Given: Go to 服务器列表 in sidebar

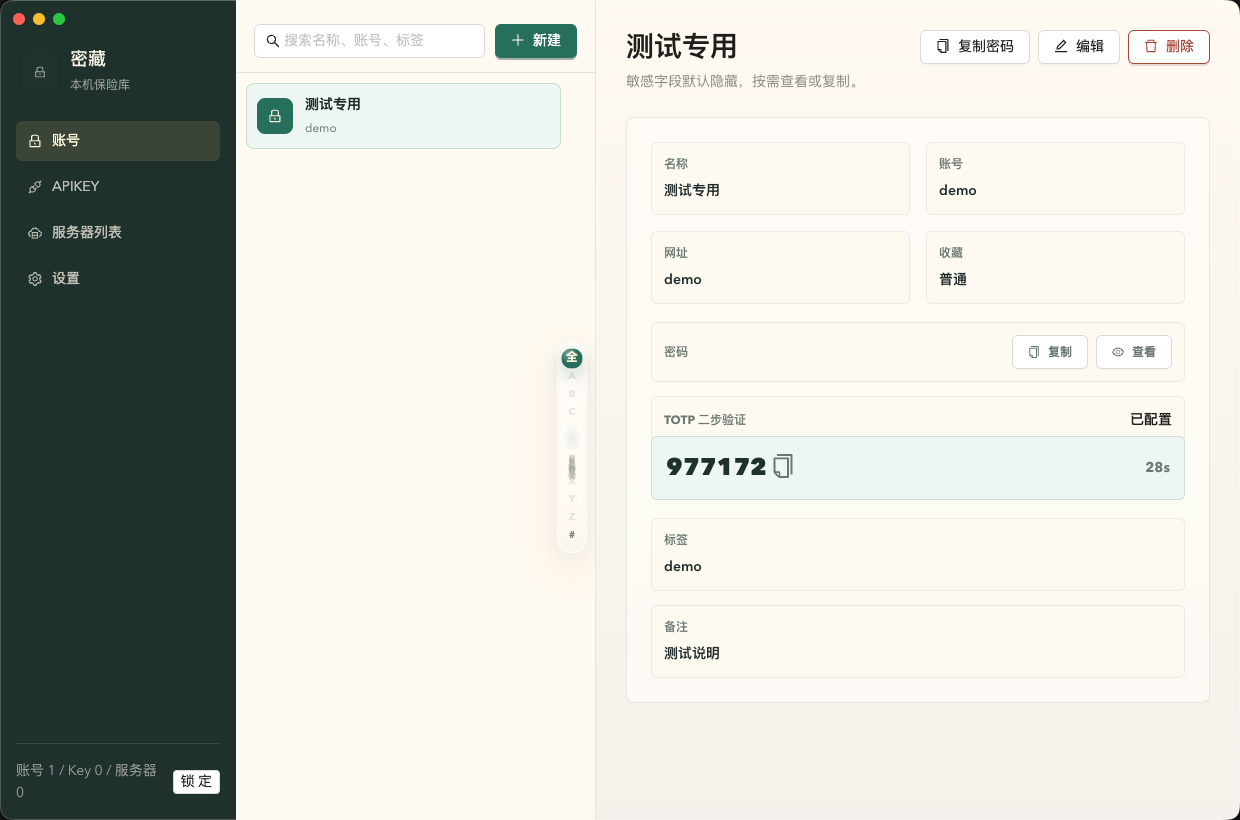Looking at the screenshot, I should [118, 233].
